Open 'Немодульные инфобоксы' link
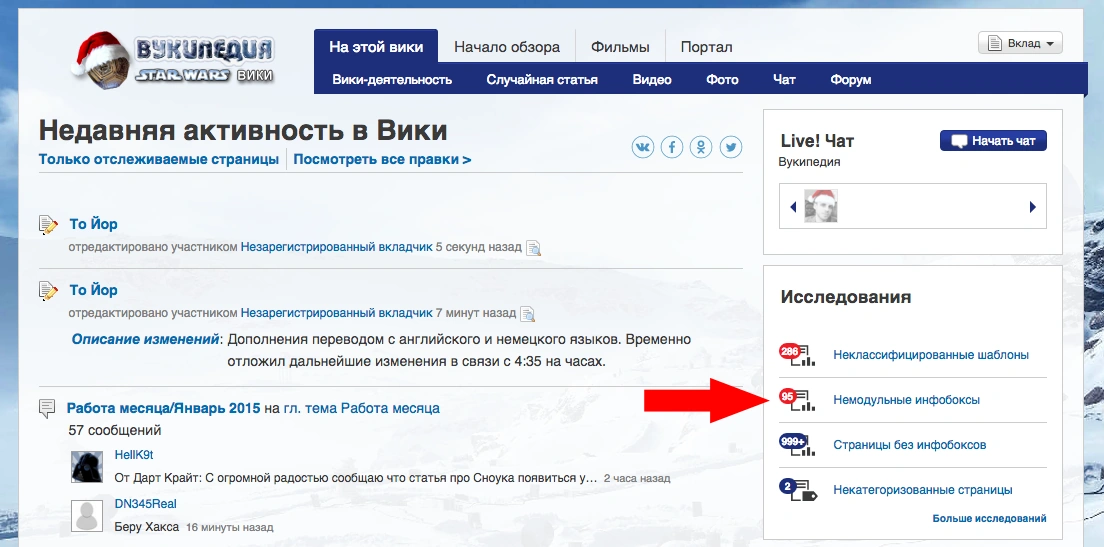 coord(906,400)
